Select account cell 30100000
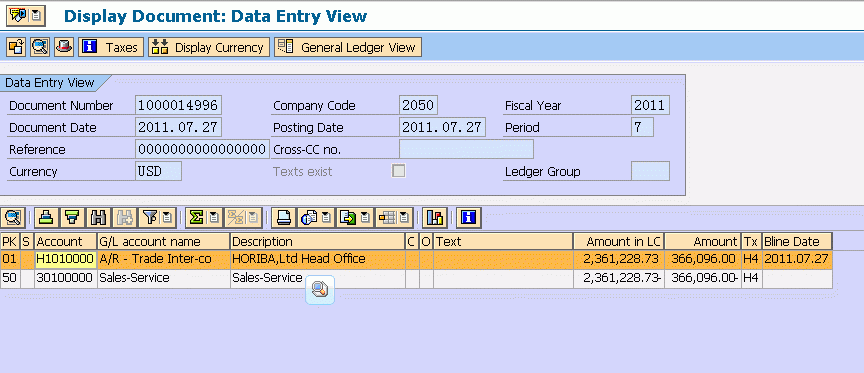864x373 pixels. point(66,278)
